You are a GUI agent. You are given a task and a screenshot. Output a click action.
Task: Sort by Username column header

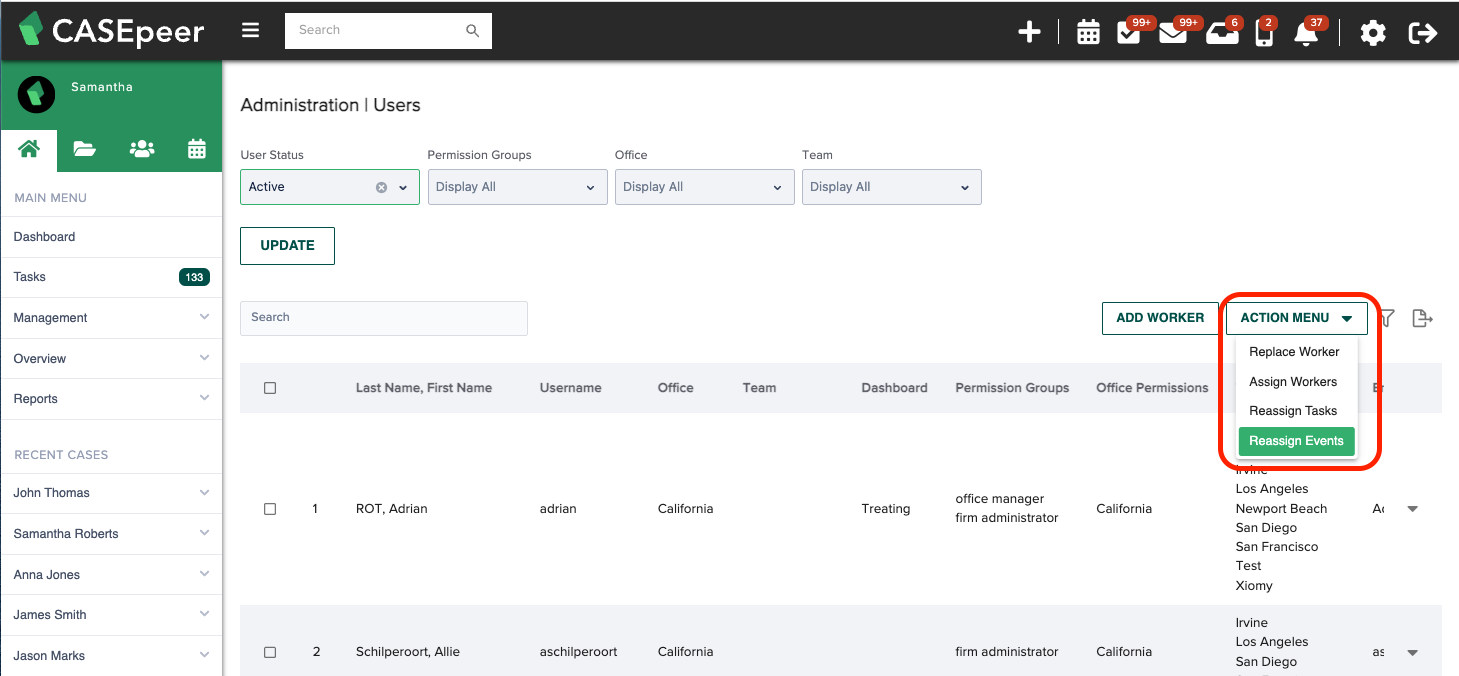click(570, 388)
